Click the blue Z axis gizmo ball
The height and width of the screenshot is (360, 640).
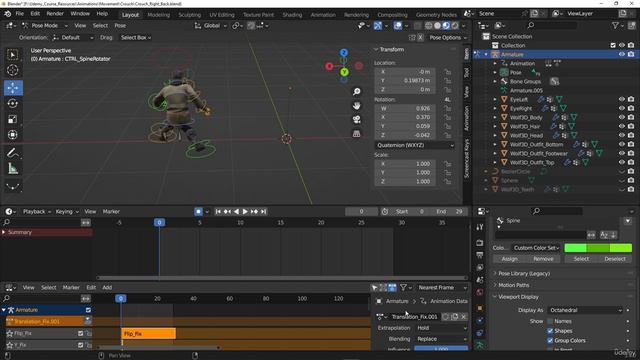click(344, 53)
